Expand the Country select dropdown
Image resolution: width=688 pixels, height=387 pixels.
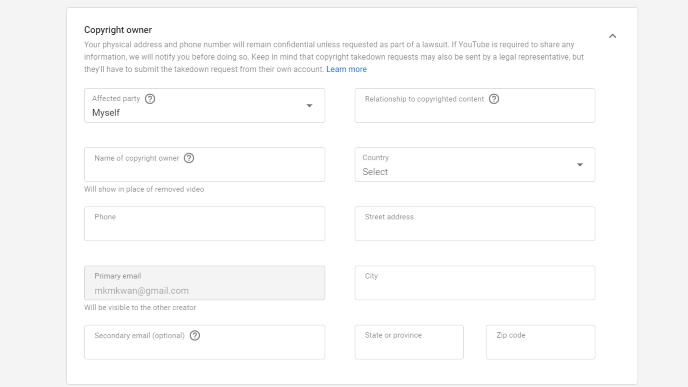click(475, 165)
